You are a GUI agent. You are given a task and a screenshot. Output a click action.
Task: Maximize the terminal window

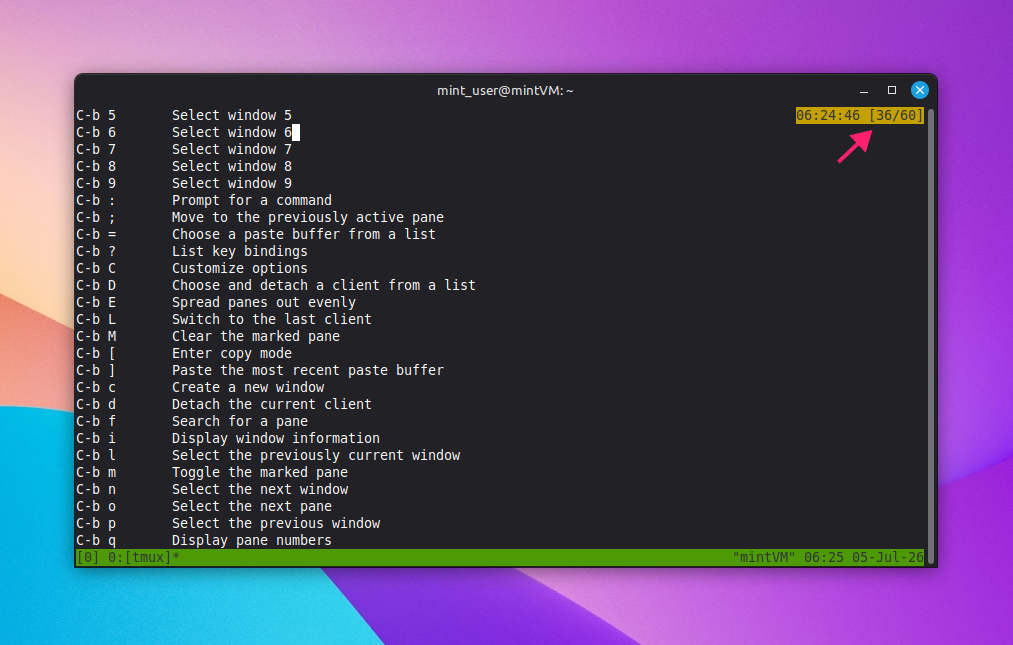point(892,90)
